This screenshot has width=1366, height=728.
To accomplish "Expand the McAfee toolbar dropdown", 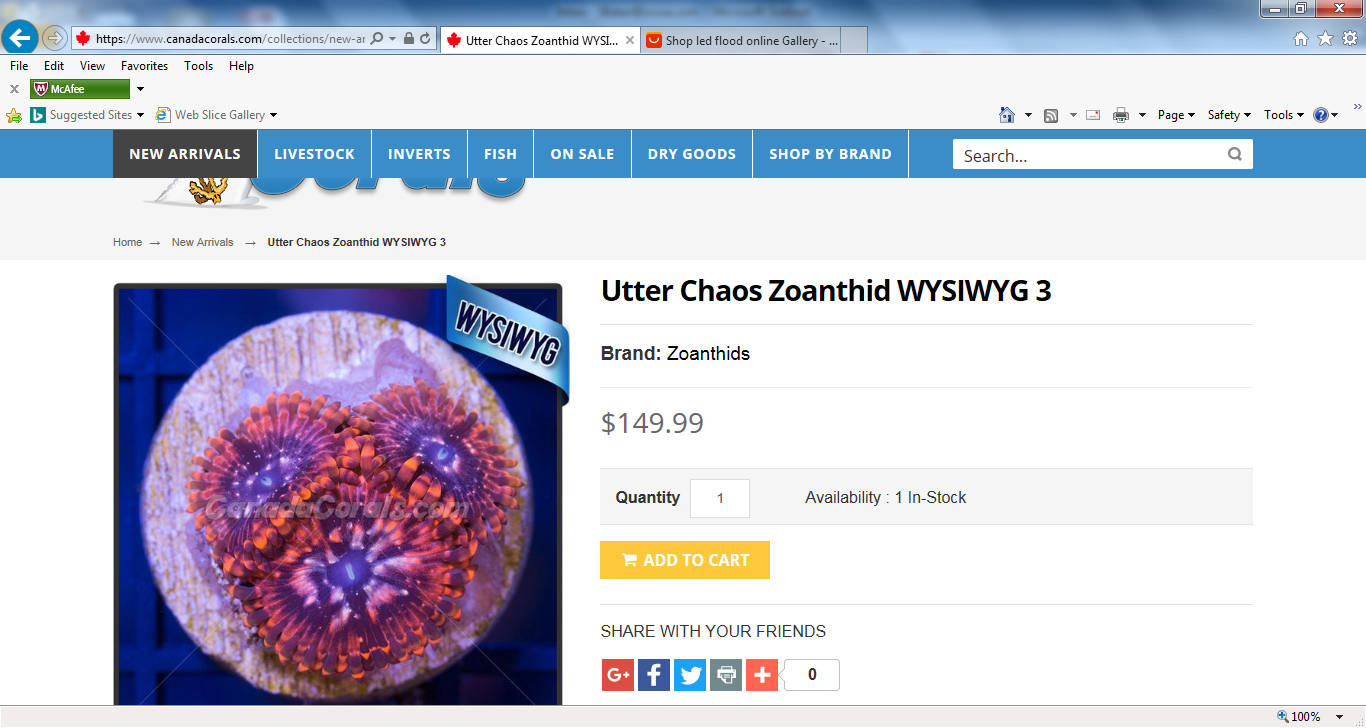I will click(140, 89).
